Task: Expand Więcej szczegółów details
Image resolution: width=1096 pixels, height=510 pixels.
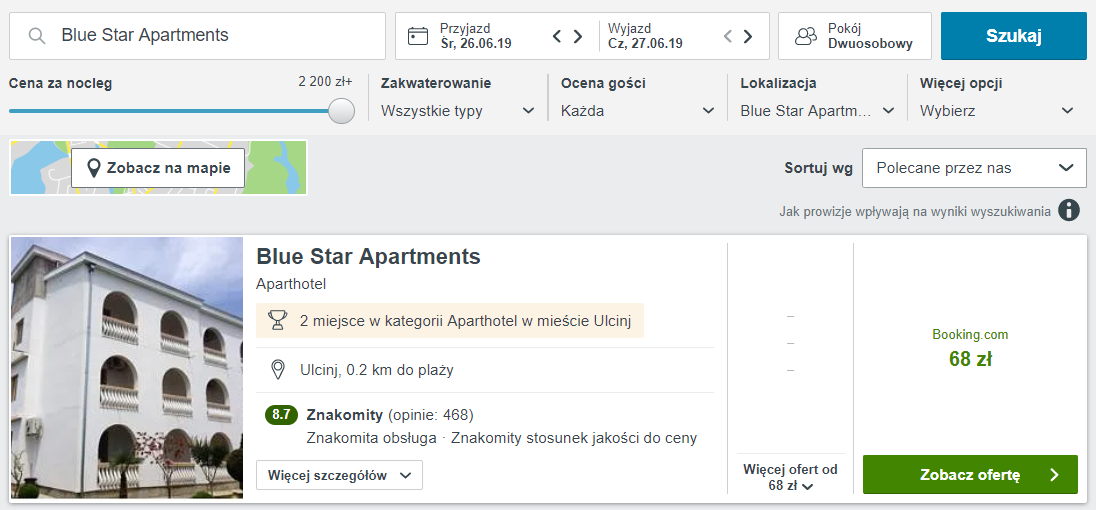Action: tap(339, 475)
